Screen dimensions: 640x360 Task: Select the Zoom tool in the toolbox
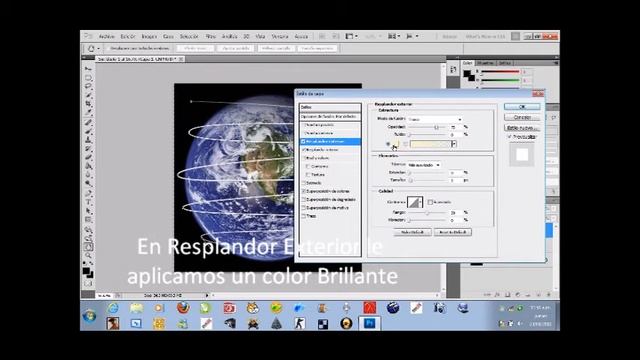(x=88, y=255)
